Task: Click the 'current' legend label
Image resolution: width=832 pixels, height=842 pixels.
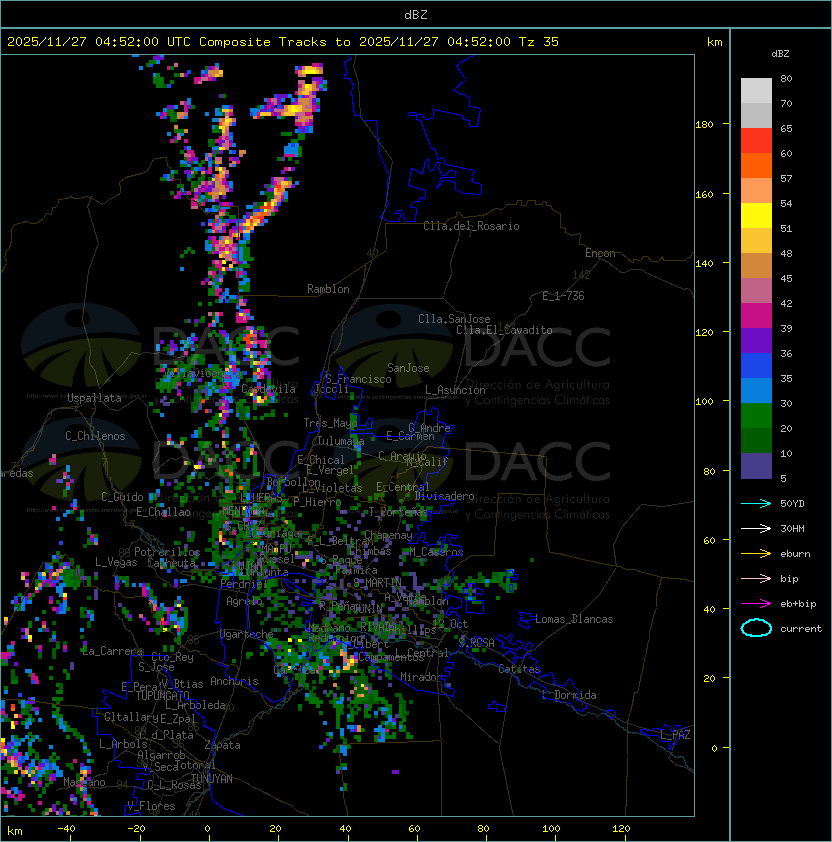Action: (801, 629)
